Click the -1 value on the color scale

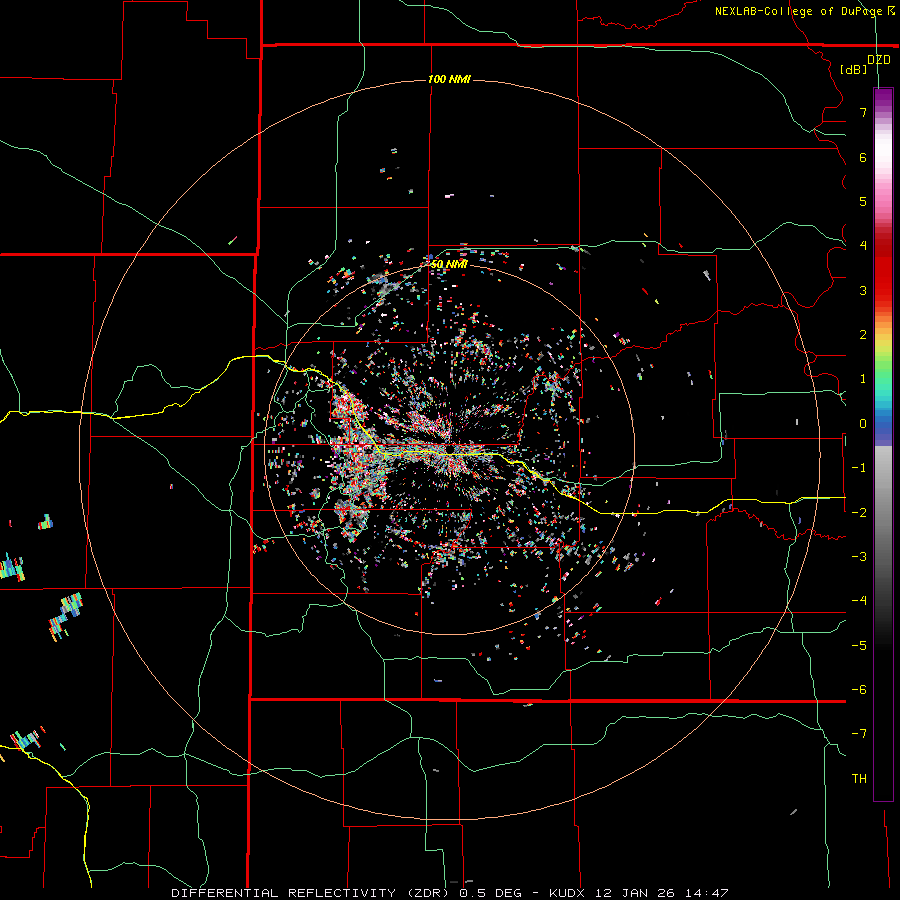click(859, 468)
